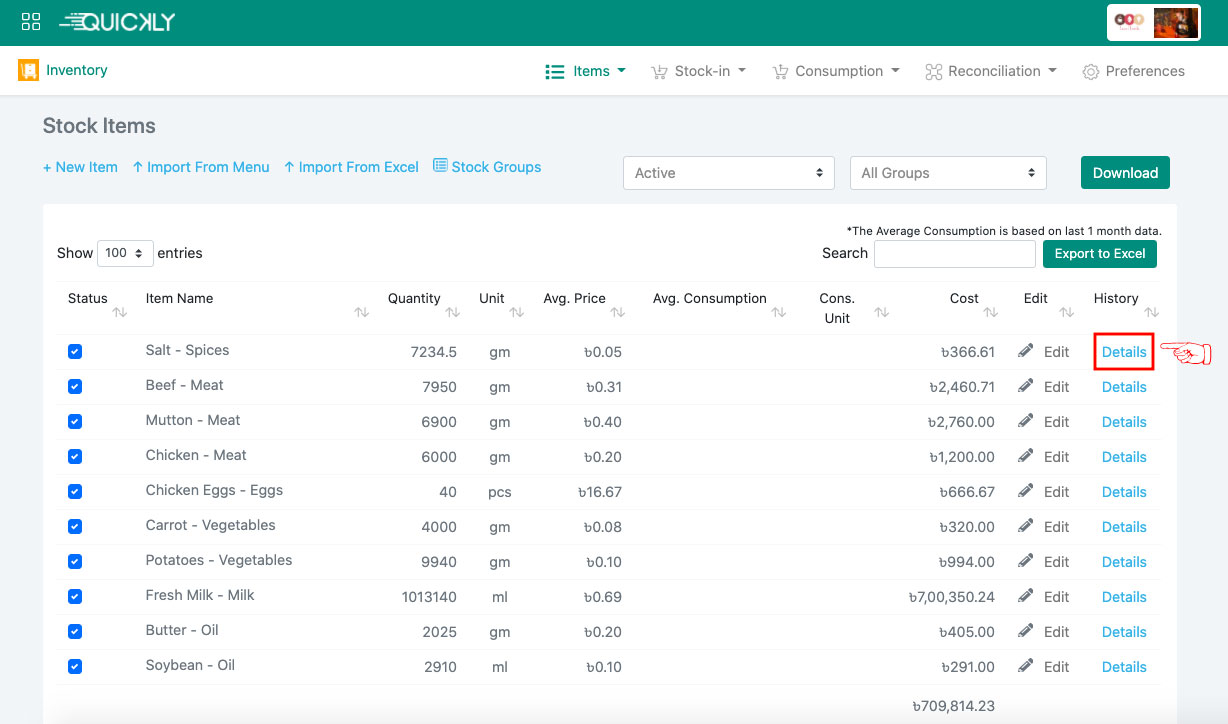Click the sort arrows on Cost column
Viewport: 1228px width, 724px height.
coord(991,313)
